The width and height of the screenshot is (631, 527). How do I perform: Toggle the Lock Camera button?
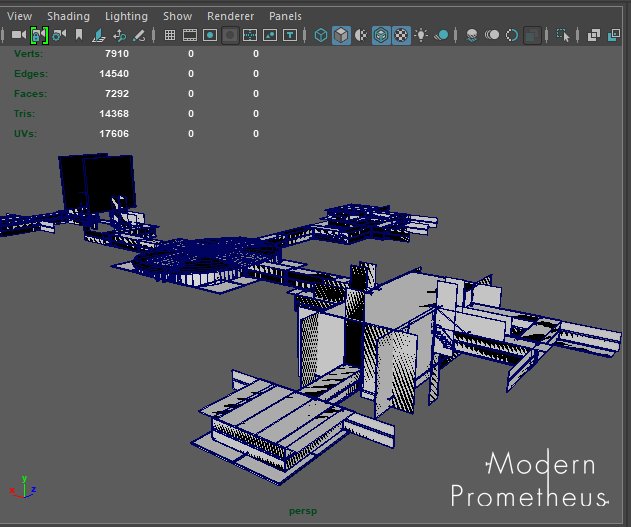(39, 35)
